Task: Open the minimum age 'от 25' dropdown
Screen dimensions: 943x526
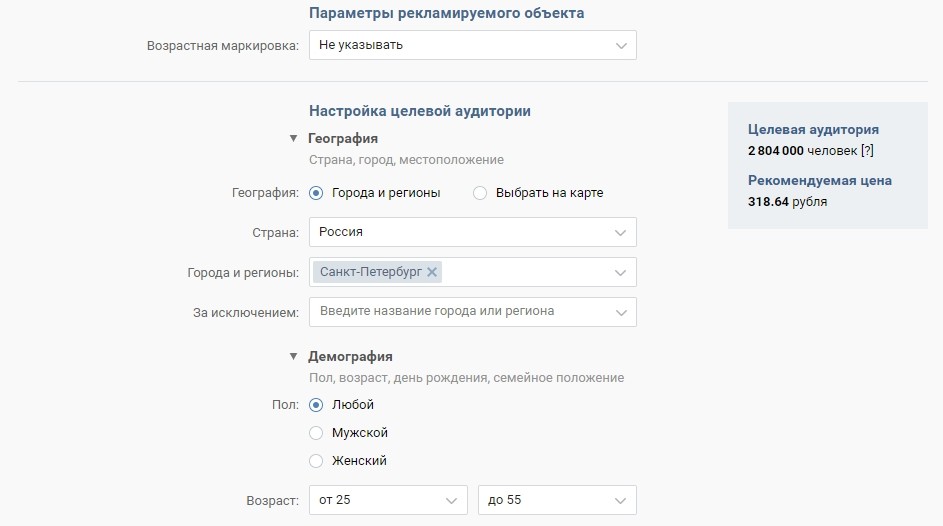Action: [388, 500]
